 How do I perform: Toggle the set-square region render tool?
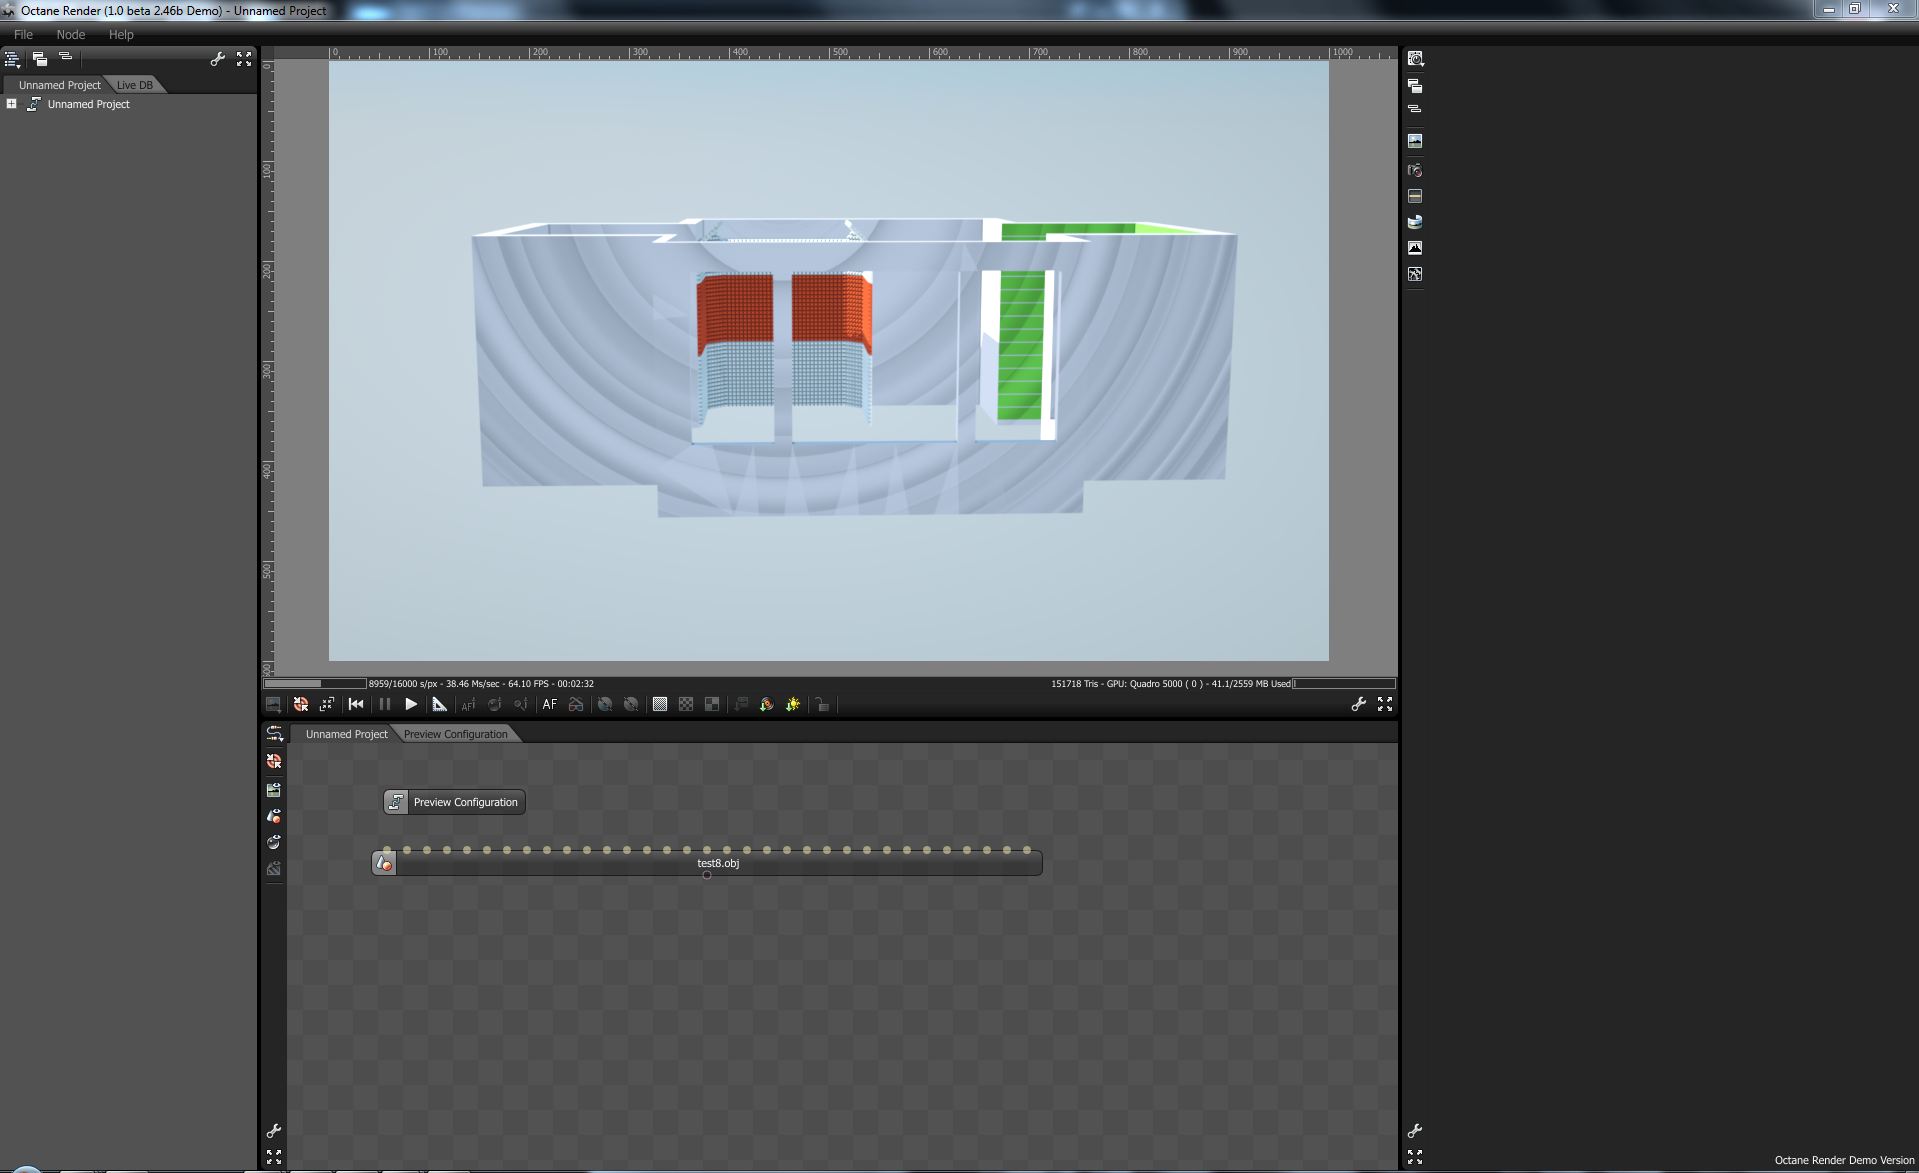pyautogui.click(x=439, y=705)
